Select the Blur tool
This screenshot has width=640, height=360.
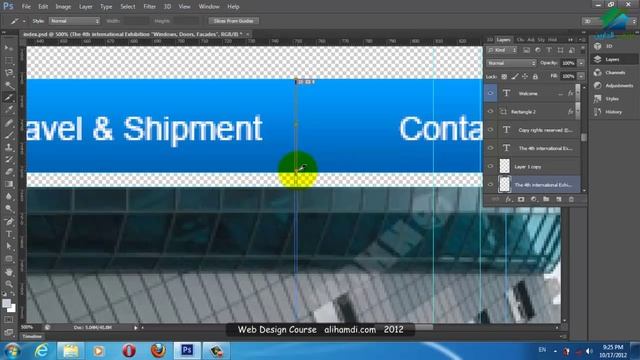click(x=9, y=196)
